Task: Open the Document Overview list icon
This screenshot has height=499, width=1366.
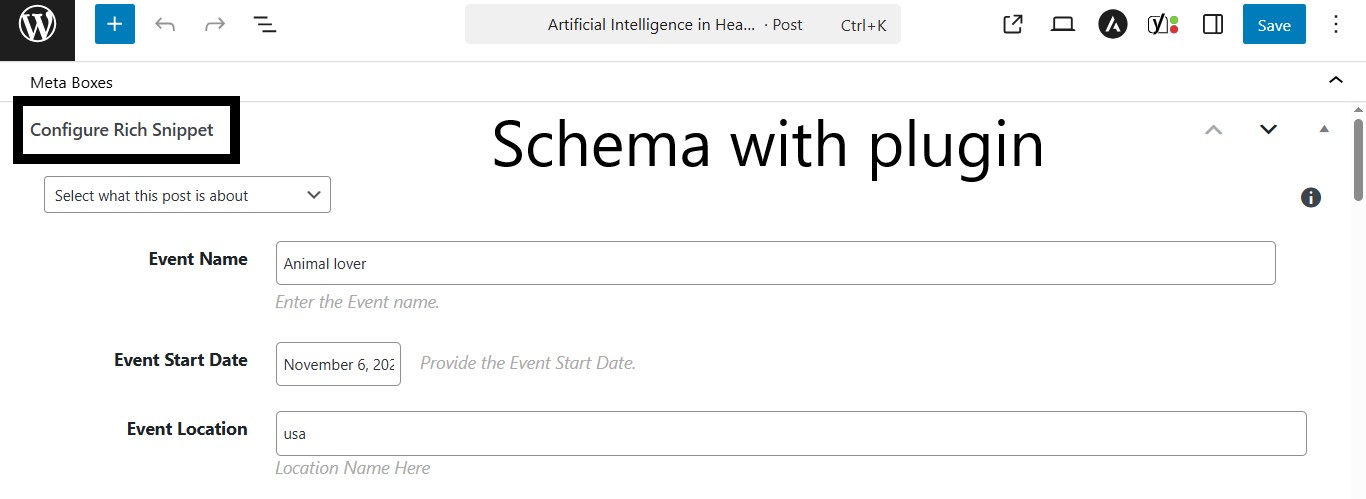Action: [x=264, y=25]
